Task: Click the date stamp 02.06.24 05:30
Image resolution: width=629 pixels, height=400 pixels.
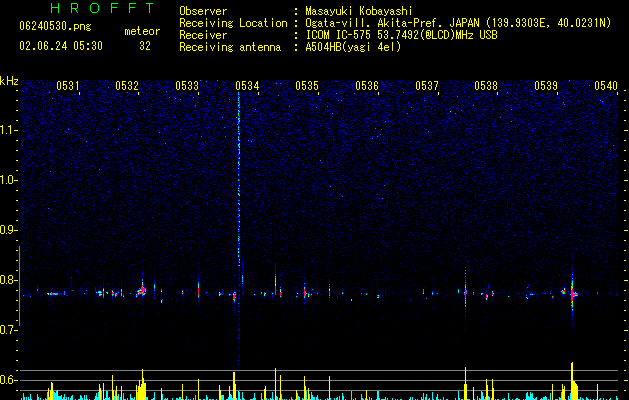Action: [x=61, y=46]
